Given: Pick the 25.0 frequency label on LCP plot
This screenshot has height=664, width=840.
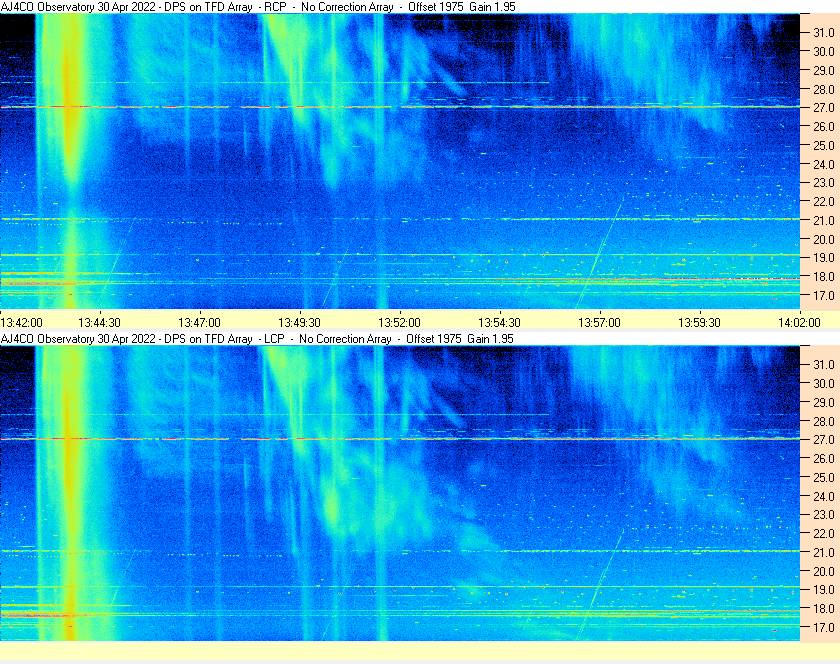Looking at the screenshot, I should (824, 477).
